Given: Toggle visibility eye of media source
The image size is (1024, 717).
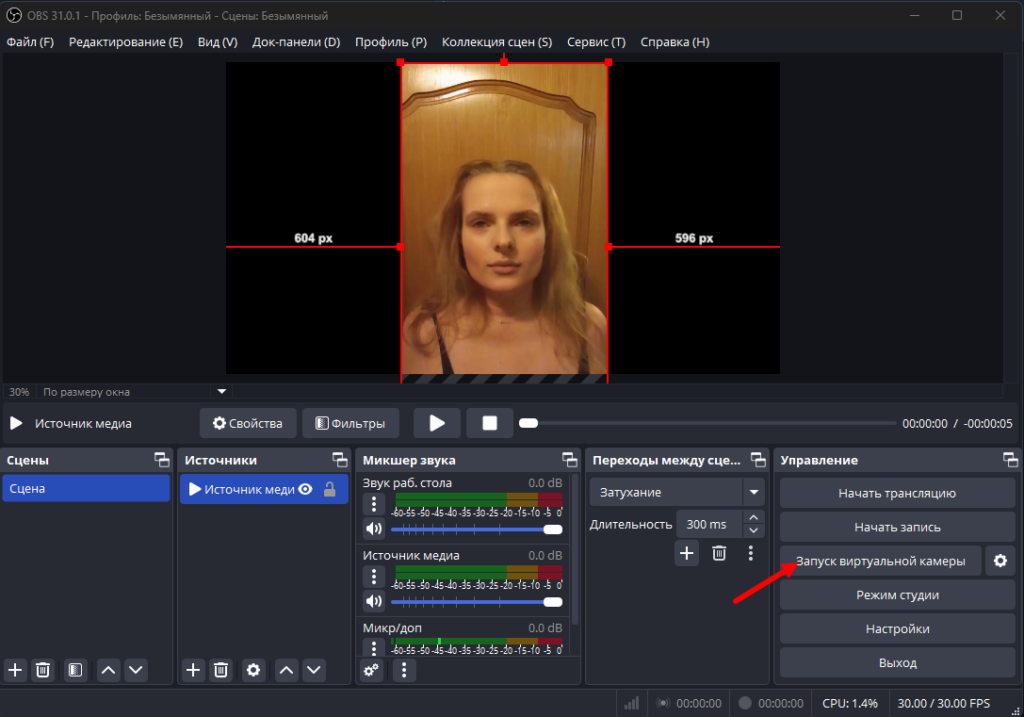Looking at the screenshot, I should (x=305, y=490).
